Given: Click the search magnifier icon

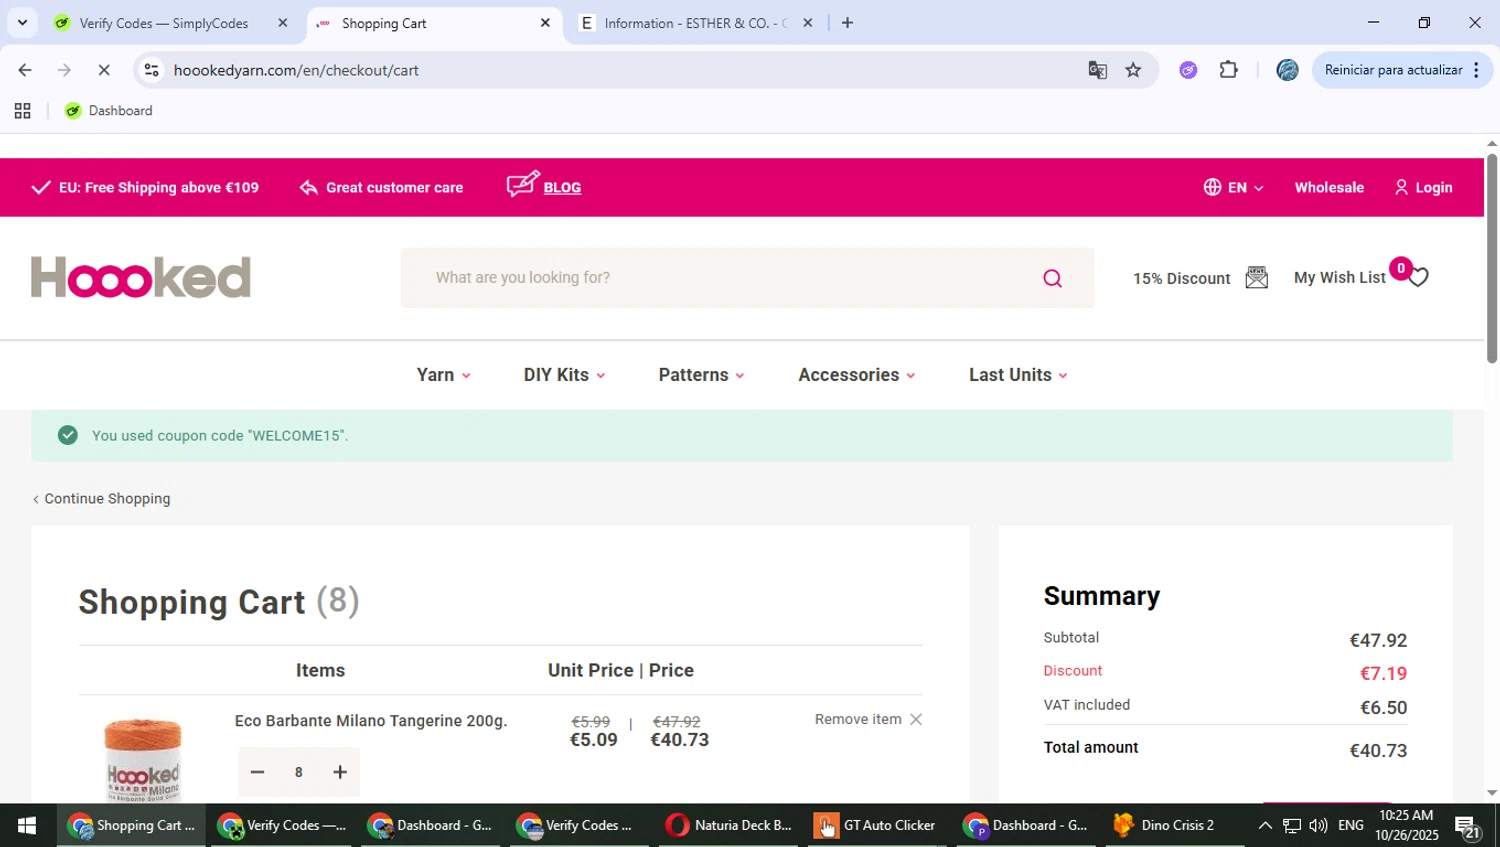Looking at the screenshot, I should pyautogui.click(x=1052, y=278).
